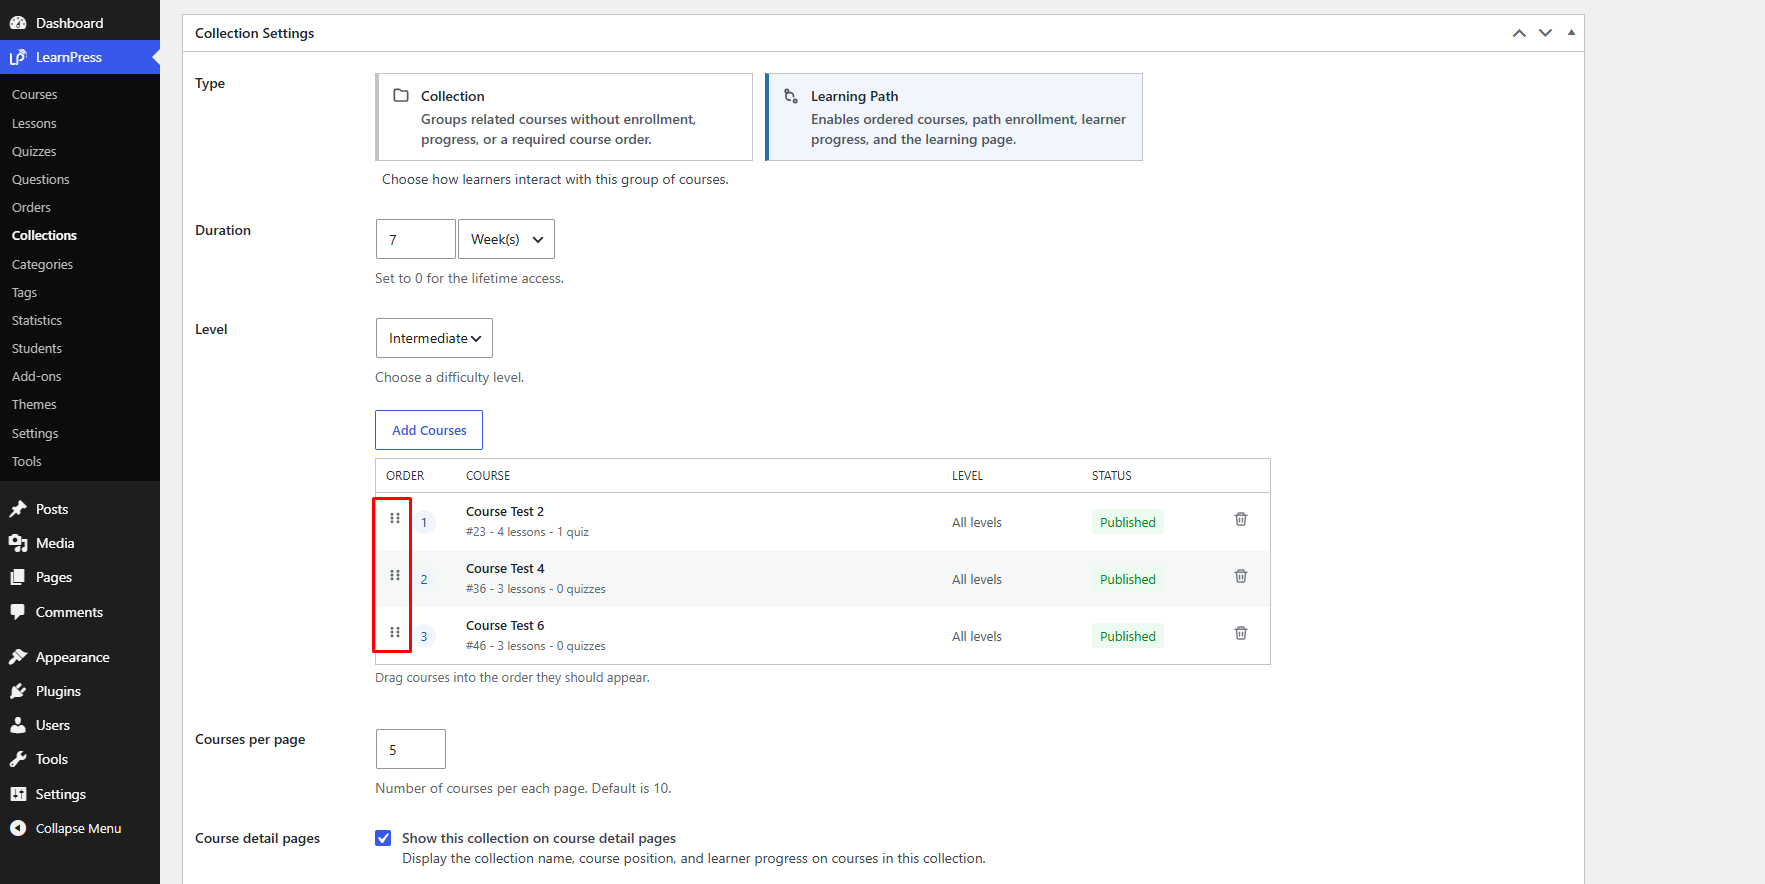
Task: Click the Pages icon in sidebar
Action: [18, 577]
